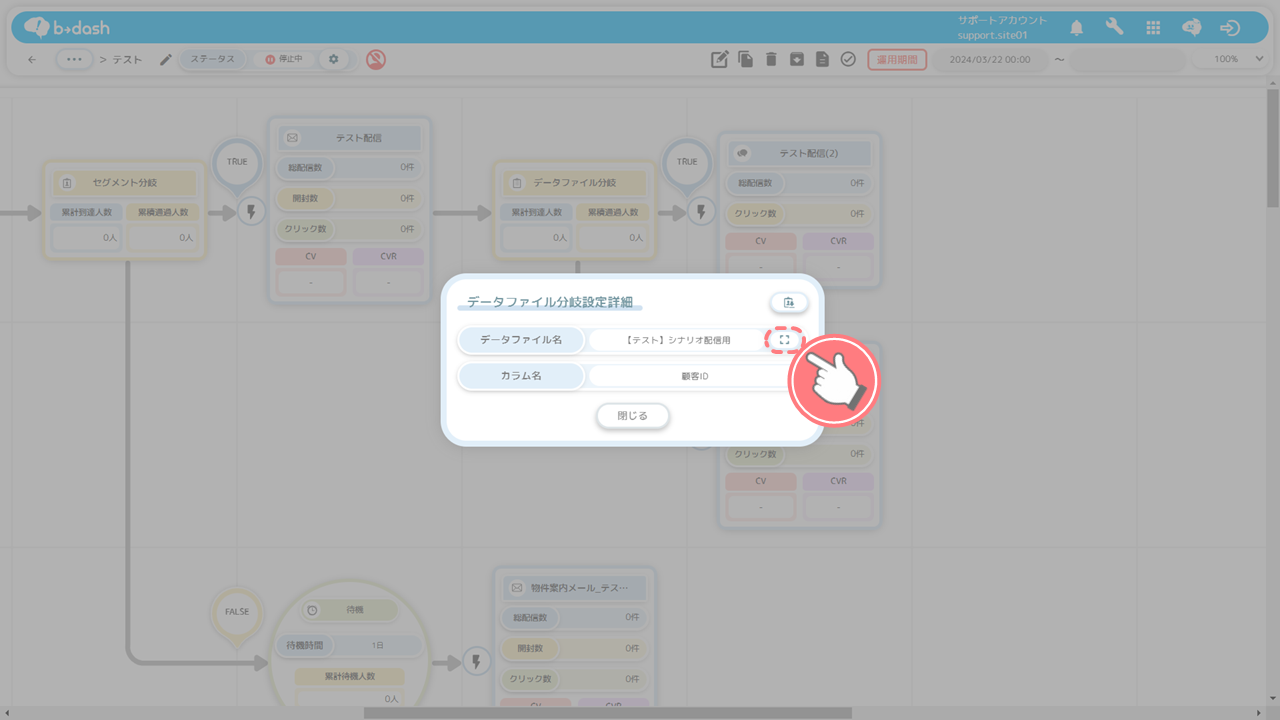Image resolution: width=1280 pixels, height=720 pixels.
Task: Click 総配信数 in the テスト配信 card
Action: point(307,168)
